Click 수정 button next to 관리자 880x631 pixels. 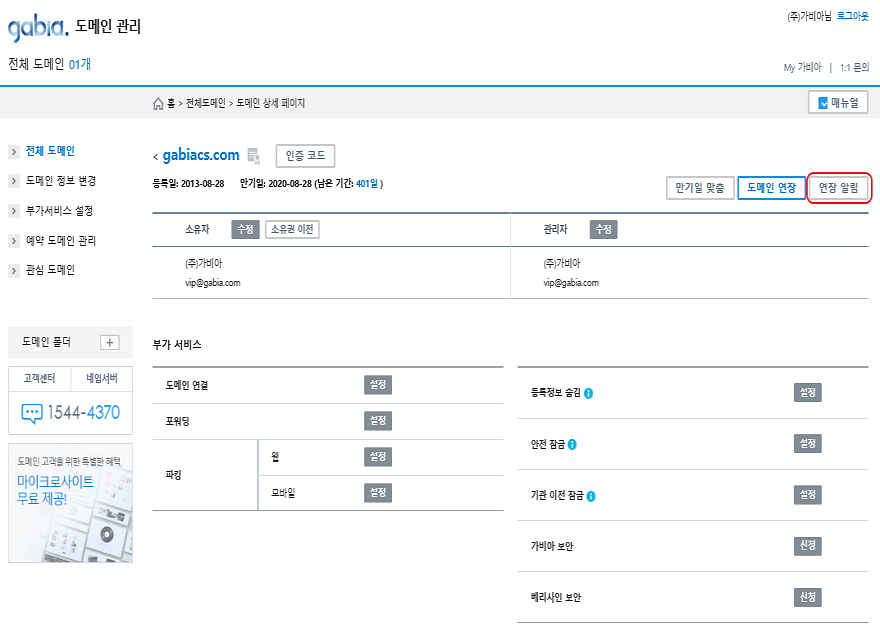603,229
